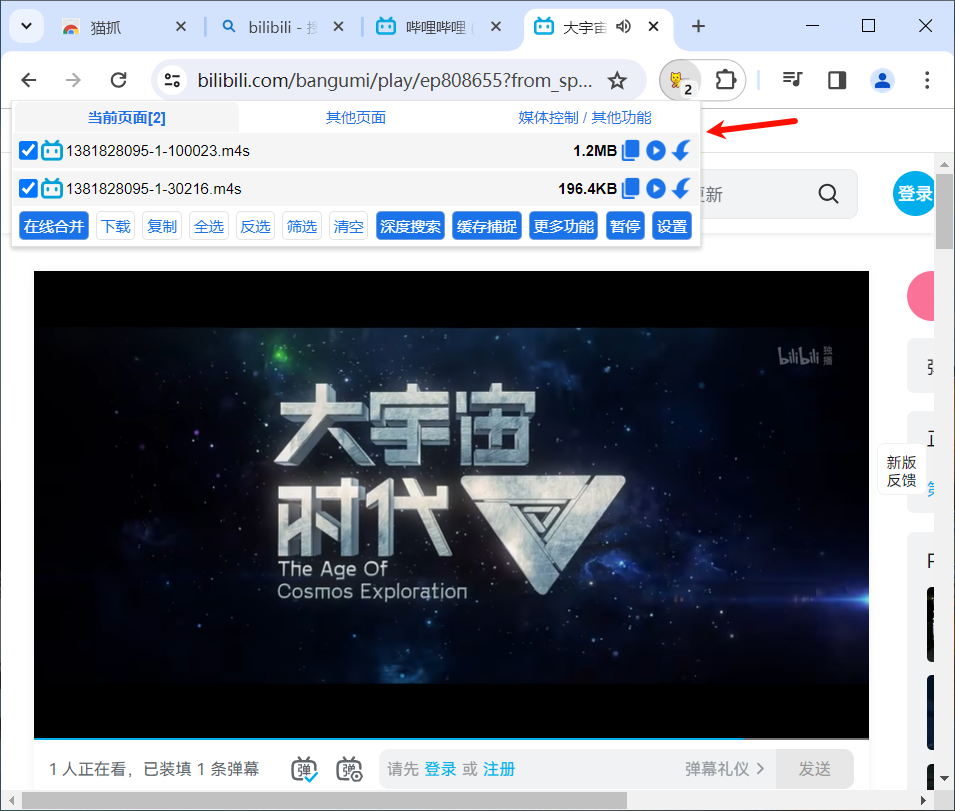Open 更多功能 options
This screenshot has width=955, height=811.
[563, 226]
